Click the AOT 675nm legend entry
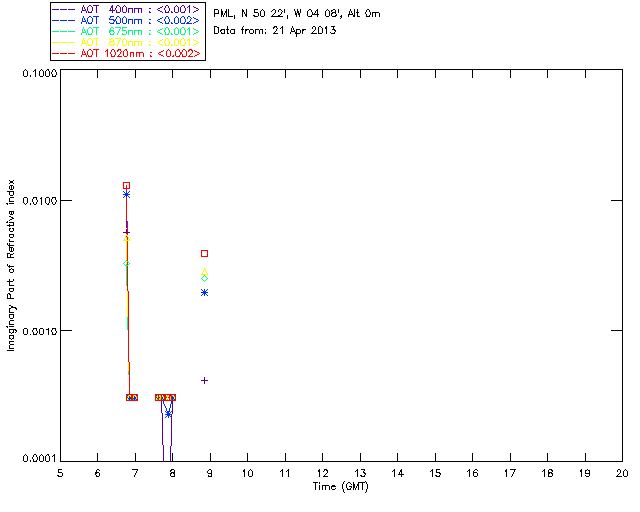Viewport: 640px width, 512px height. 127,31
